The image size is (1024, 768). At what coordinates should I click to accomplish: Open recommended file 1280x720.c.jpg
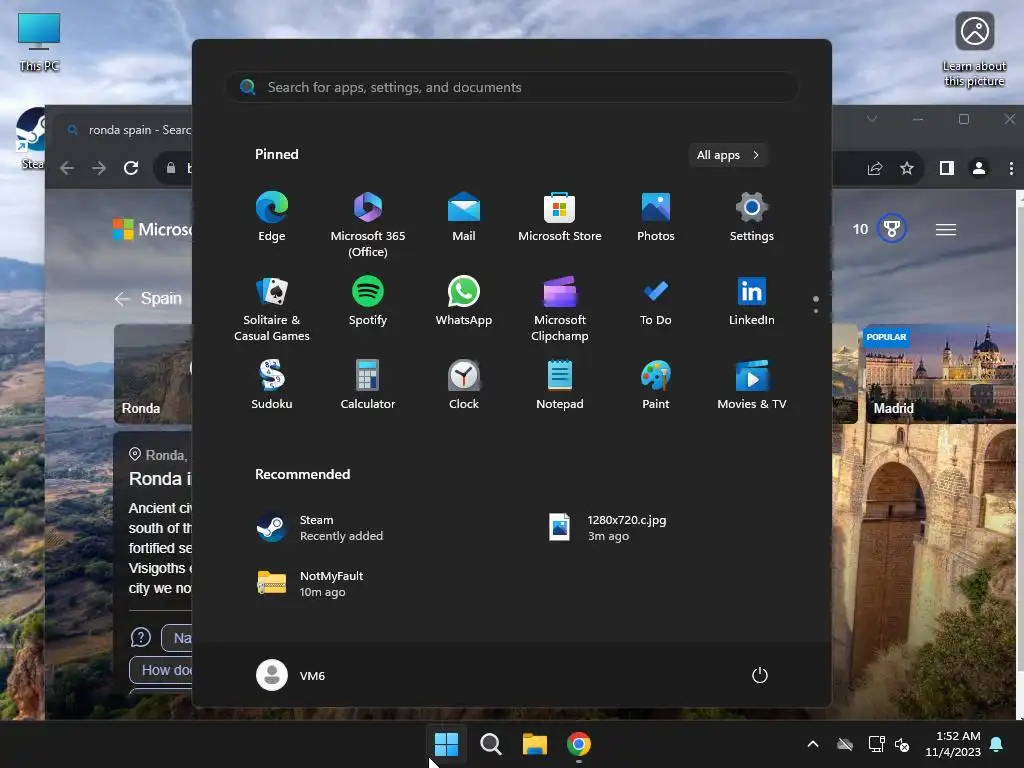[607, 528]
